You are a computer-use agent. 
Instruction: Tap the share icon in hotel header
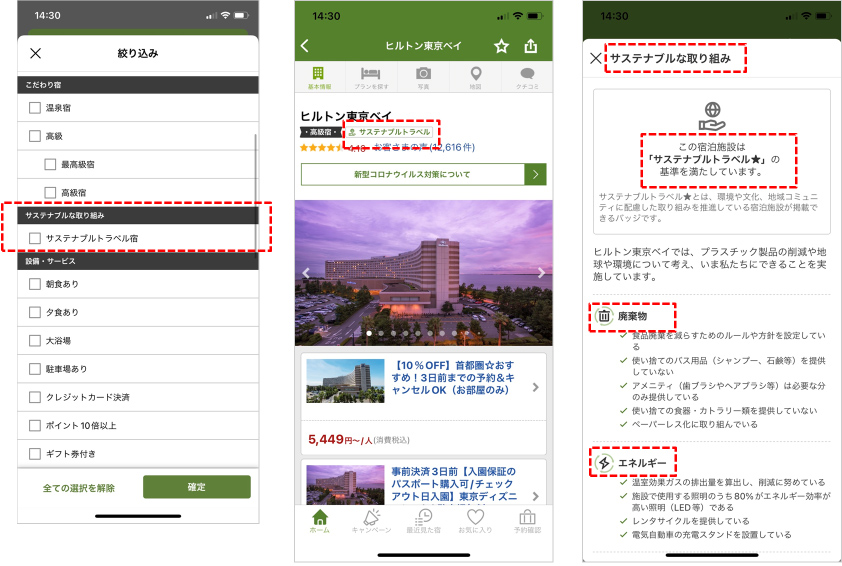pyautogui.click(x=531, y=46)
